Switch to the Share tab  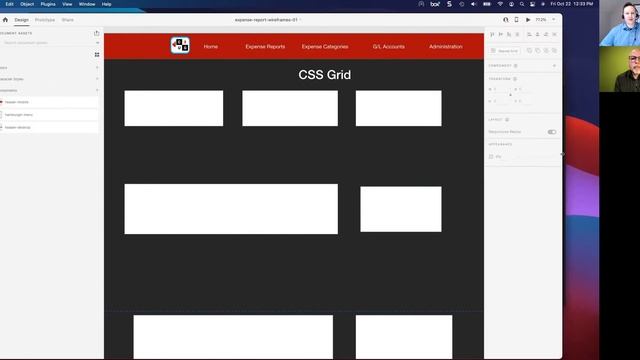(x=68, y=20)
